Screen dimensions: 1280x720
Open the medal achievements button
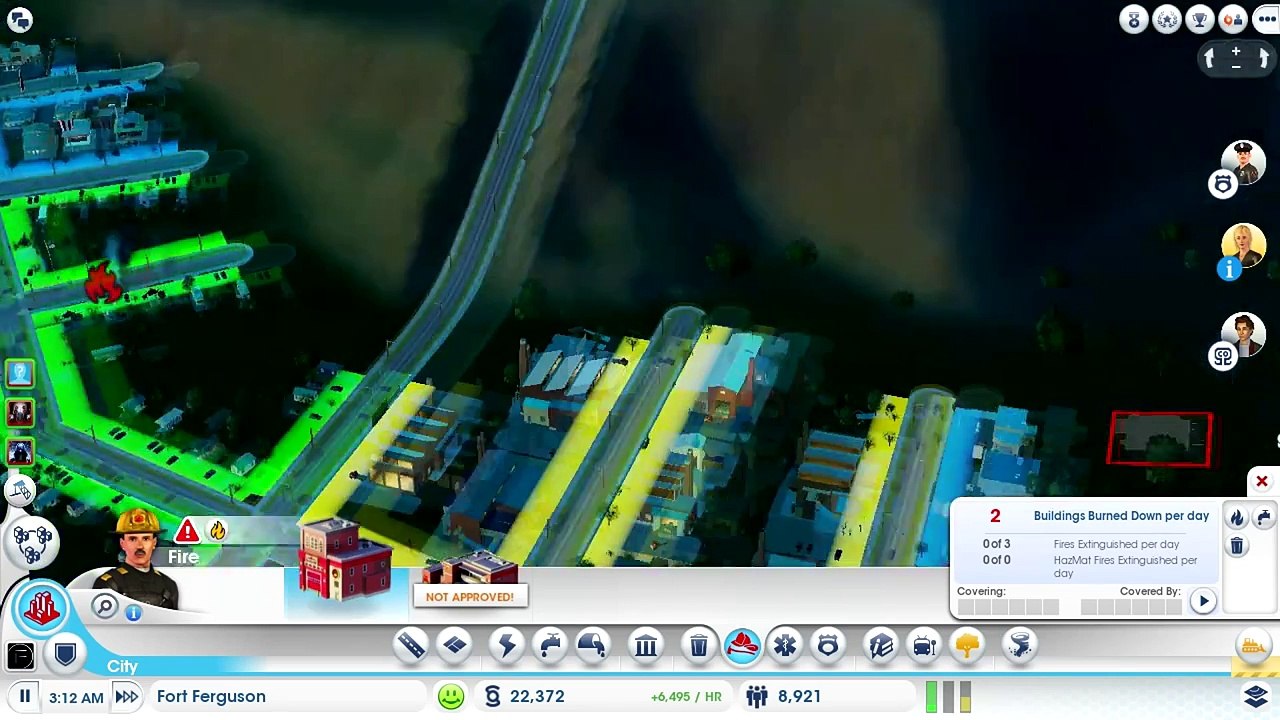coord(1133,19)
